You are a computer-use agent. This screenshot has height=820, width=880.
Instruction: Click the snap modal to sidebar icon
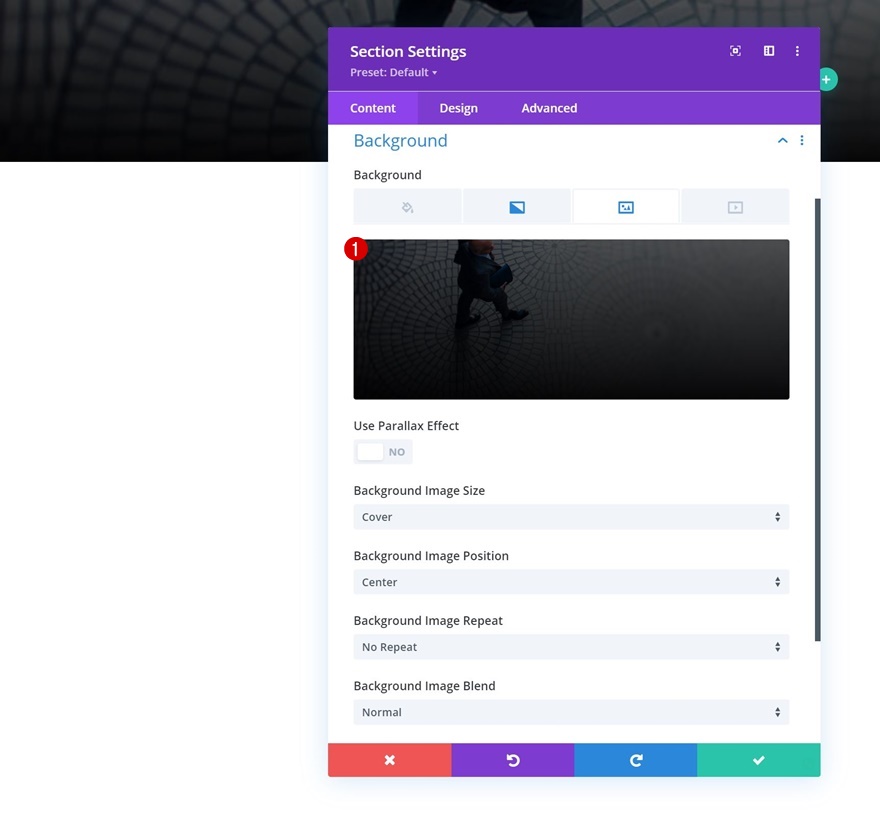click(769, 51)
